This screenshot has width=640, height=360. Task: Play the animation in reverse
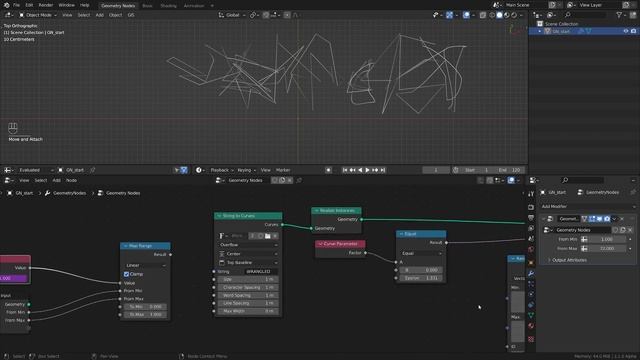pos(360,170)
